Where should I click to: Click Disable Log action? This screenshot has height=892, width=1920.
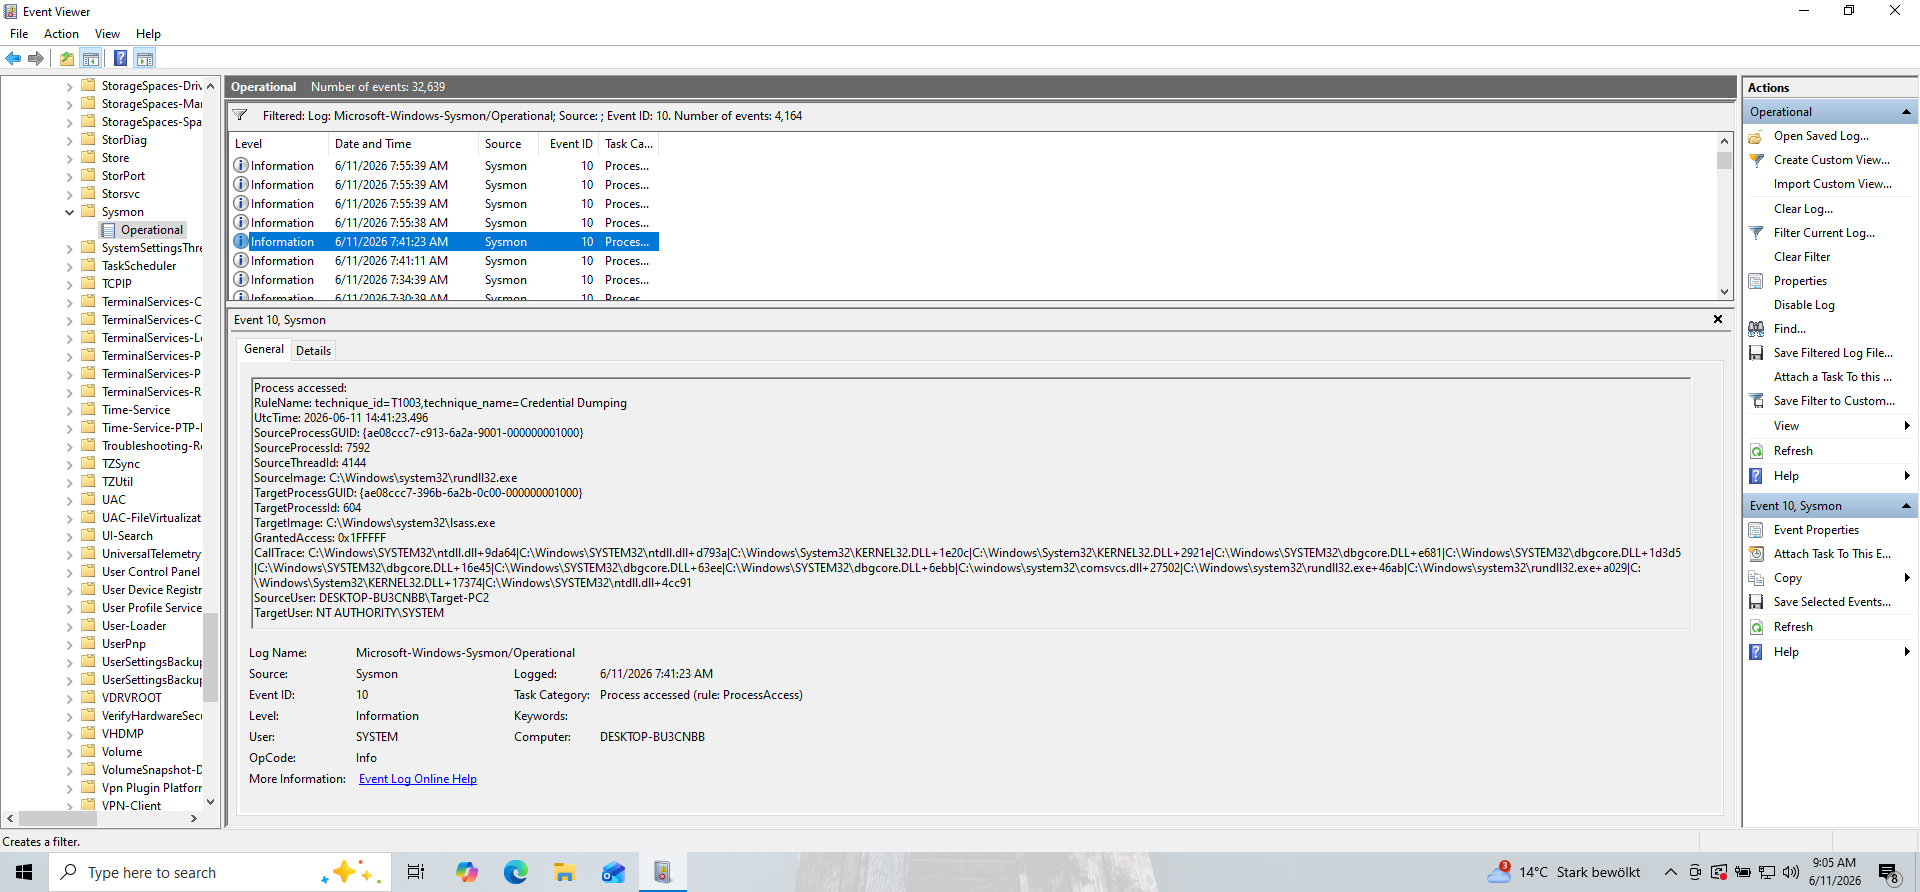tap(1804, 305)
